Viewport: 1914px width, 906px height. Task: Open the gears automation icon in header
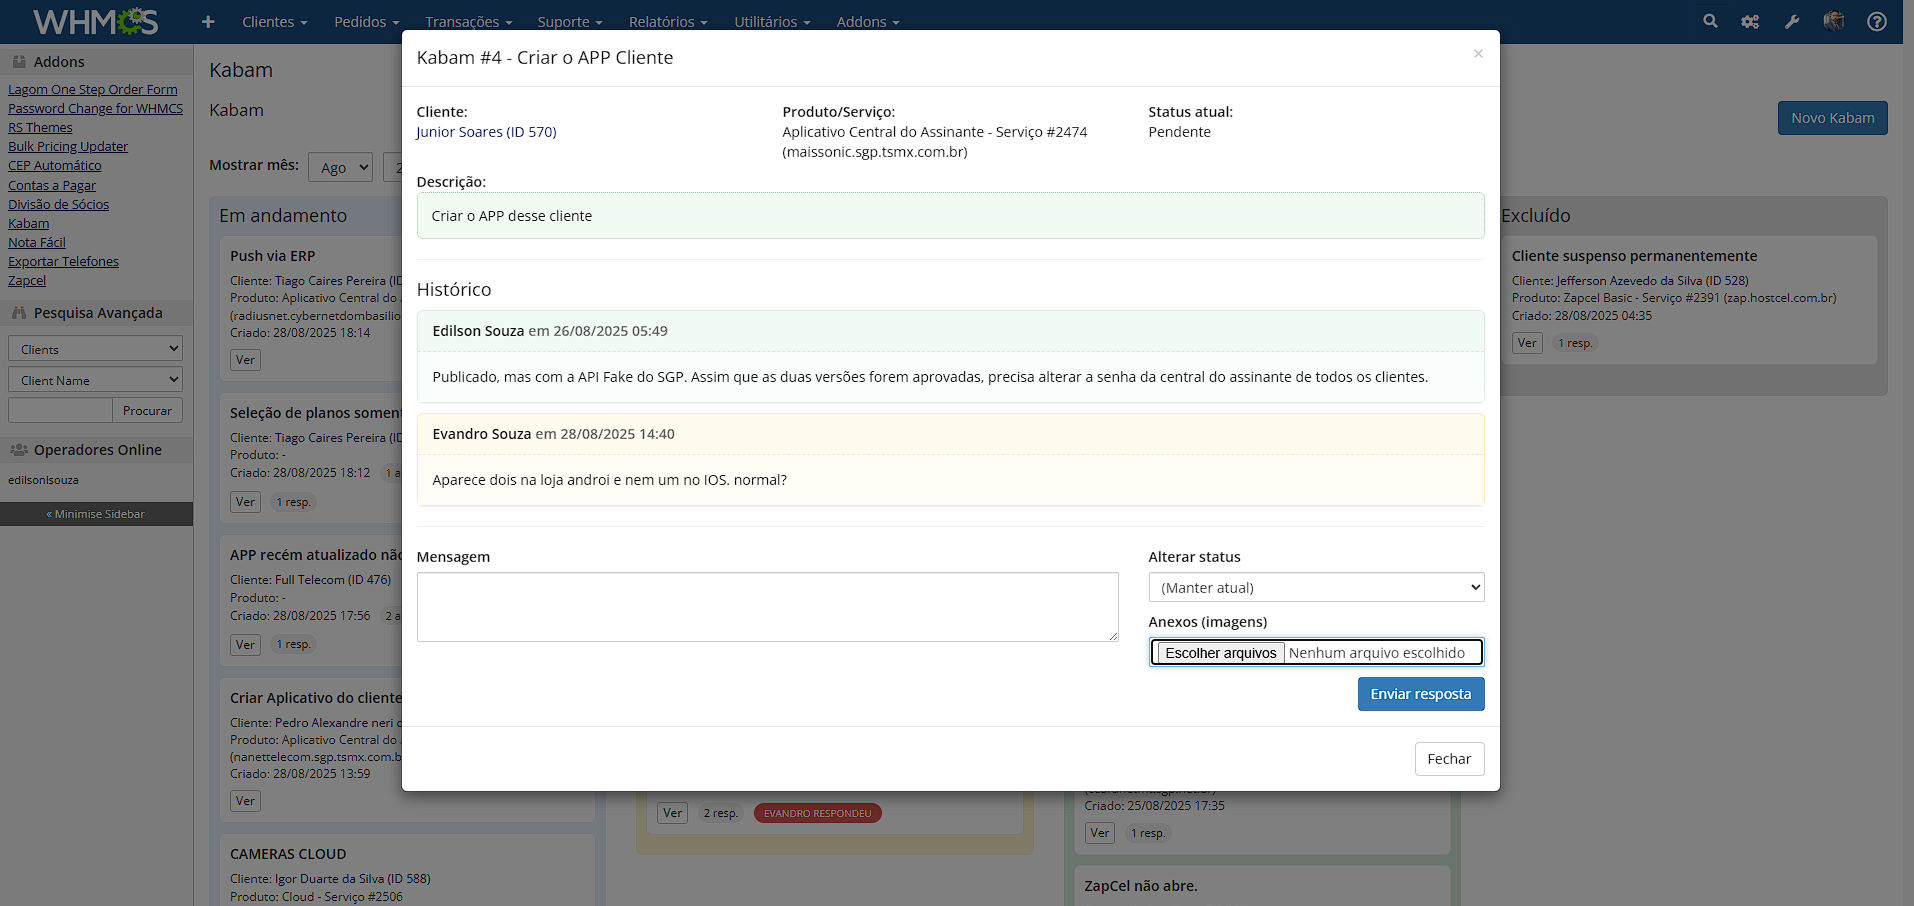[x=1750, y=21]
